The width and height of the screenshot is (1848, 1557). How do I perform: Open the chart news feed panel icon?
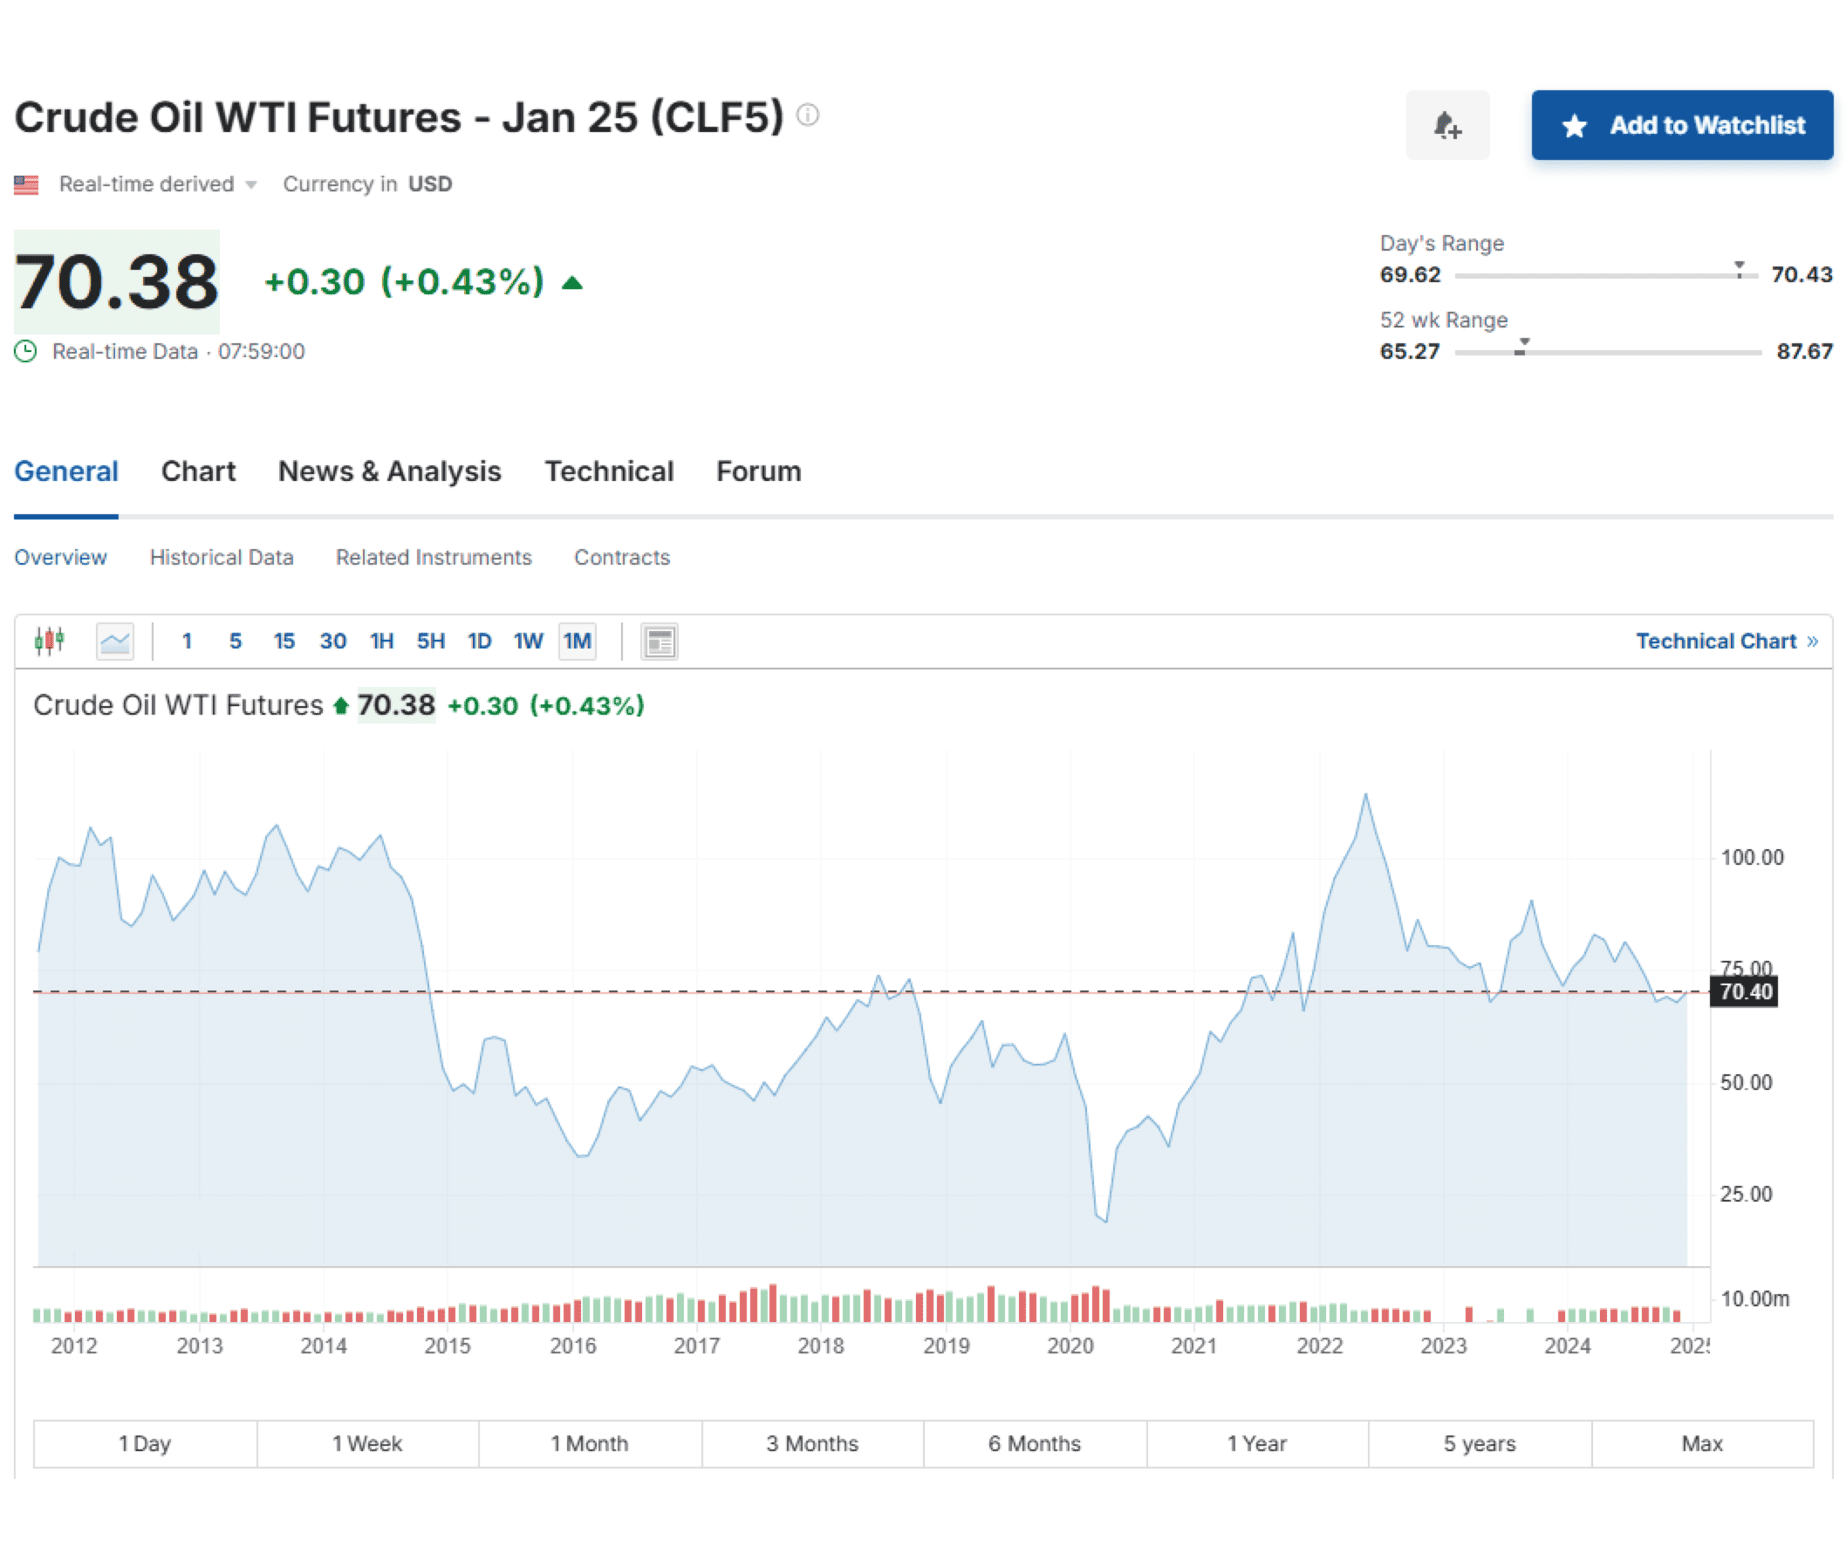pyautogui.click(x=659, y=641)
